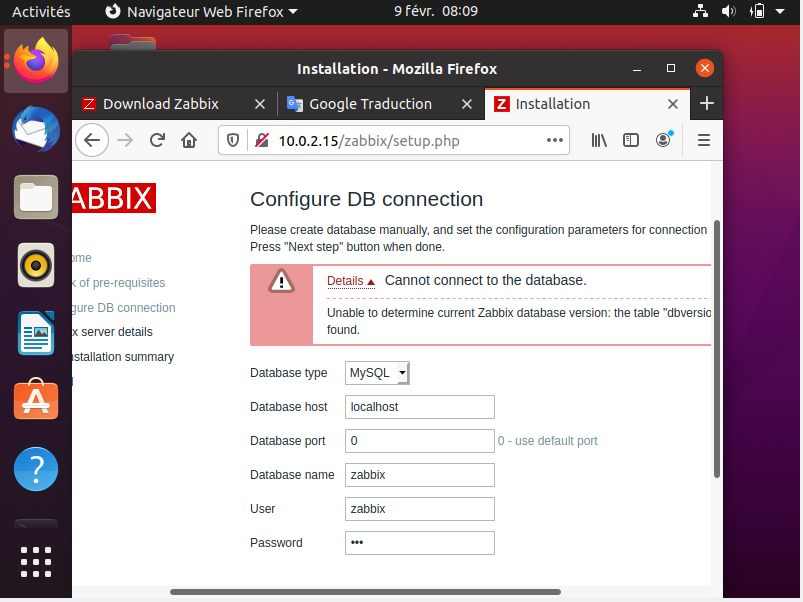Image resolution: width=803 pixels, height=602 pixels.
Task: Toggle the sidebar view icon
Action: point(630,140)
